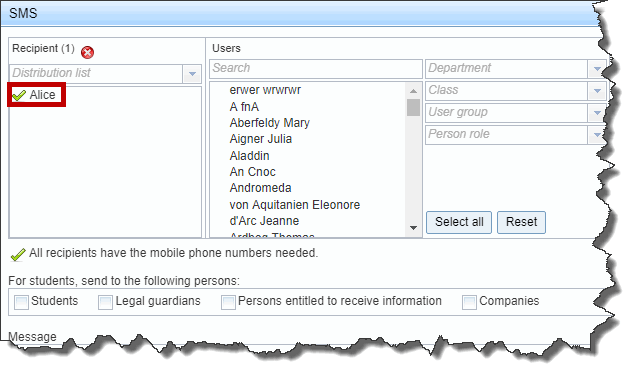Screen dimensions: 637x380
Task: Enable the Students checkbox
Action: [21, 302]
